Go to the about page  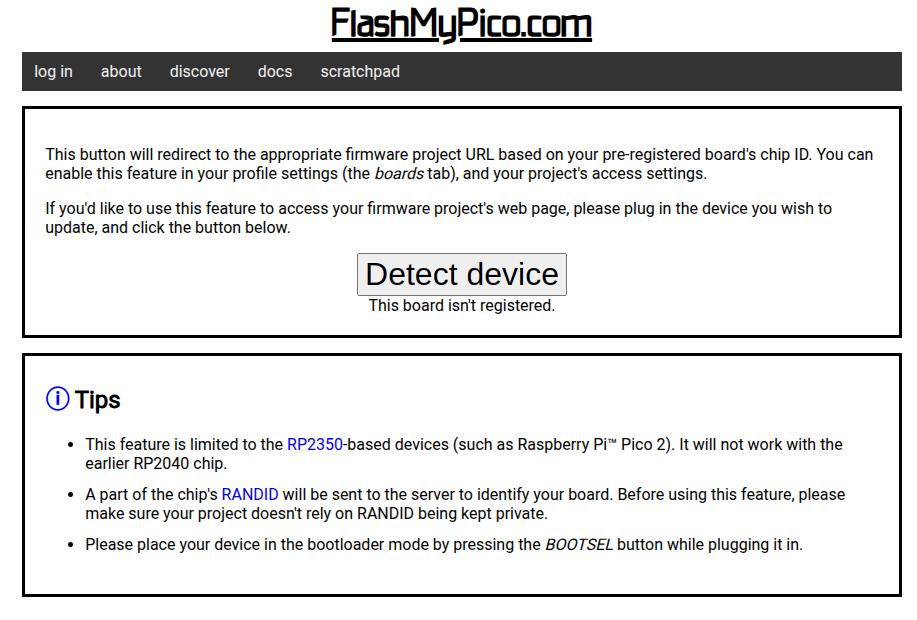(x=121, y=71)
